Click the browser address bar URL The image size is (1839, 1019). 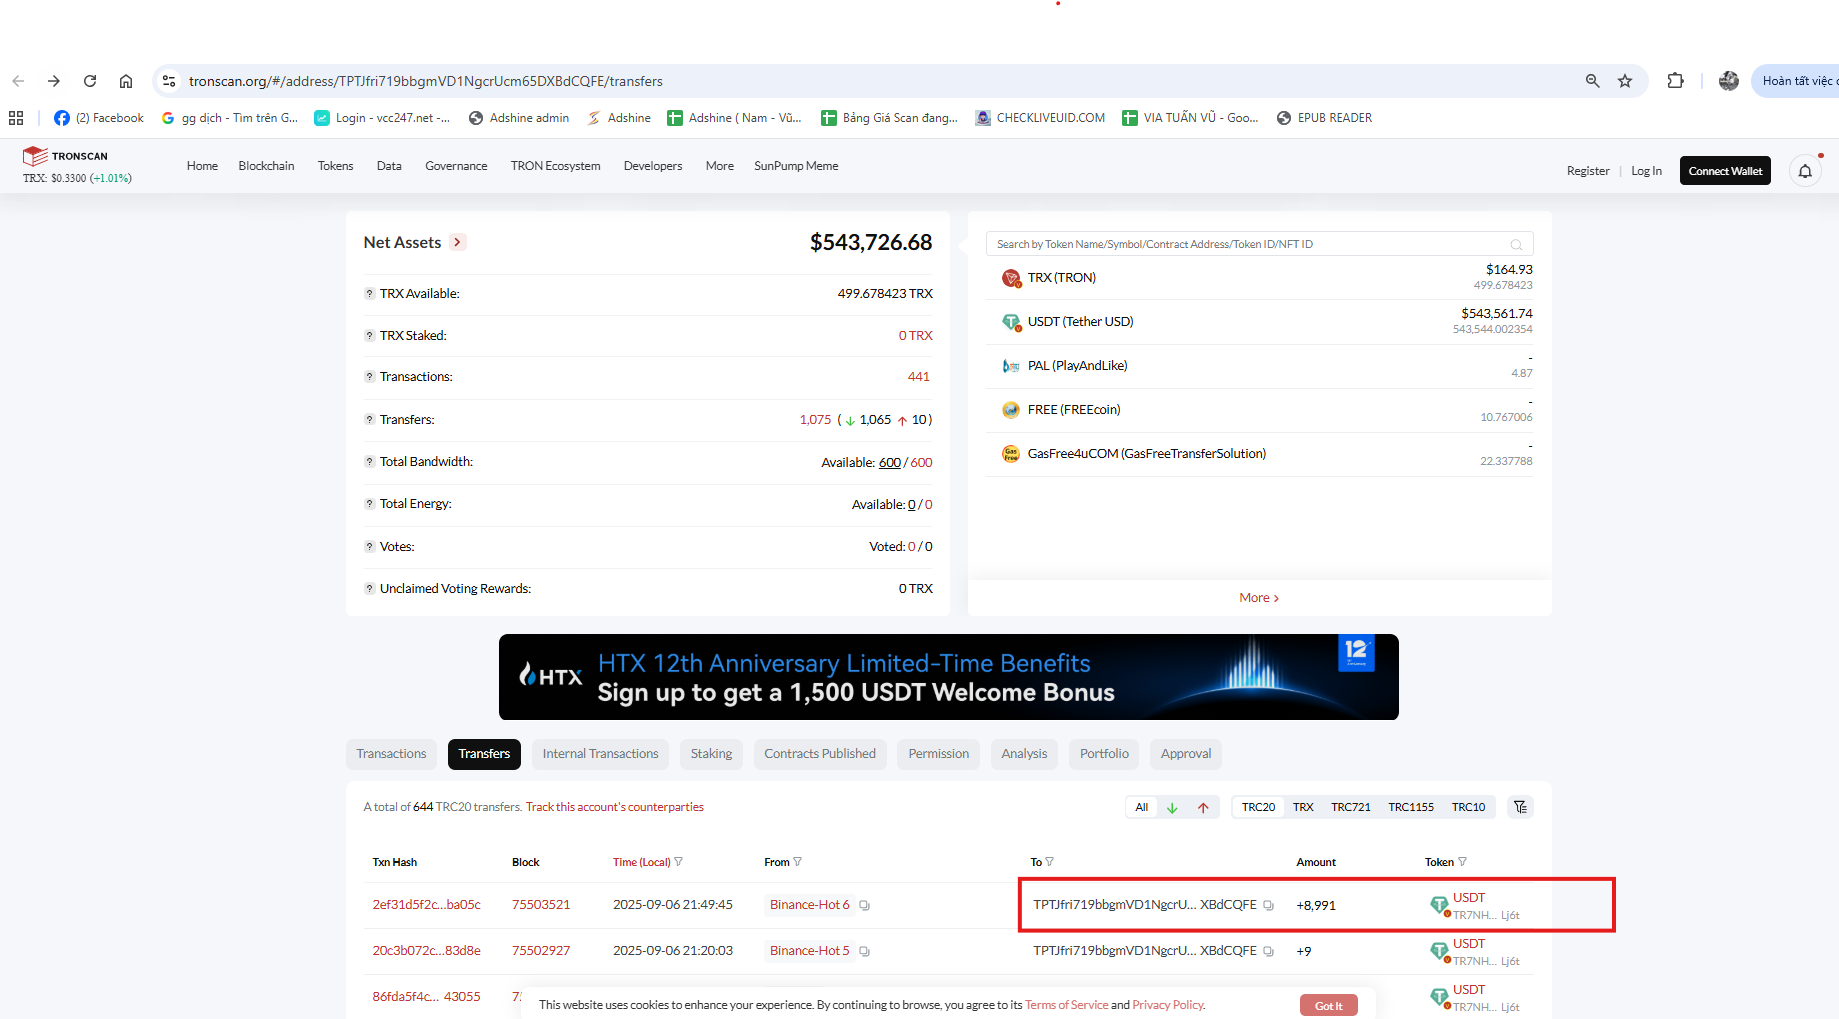426,81
